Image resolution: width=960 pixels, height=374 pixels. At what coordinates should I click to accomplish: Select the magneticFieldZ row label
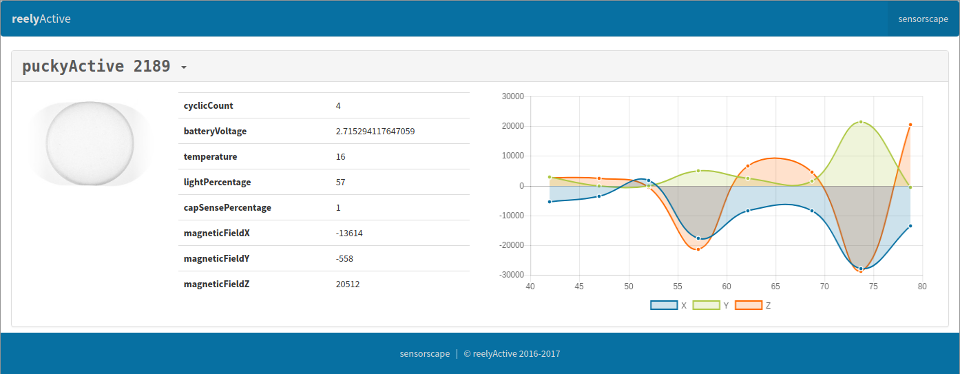tap(216, 285)
